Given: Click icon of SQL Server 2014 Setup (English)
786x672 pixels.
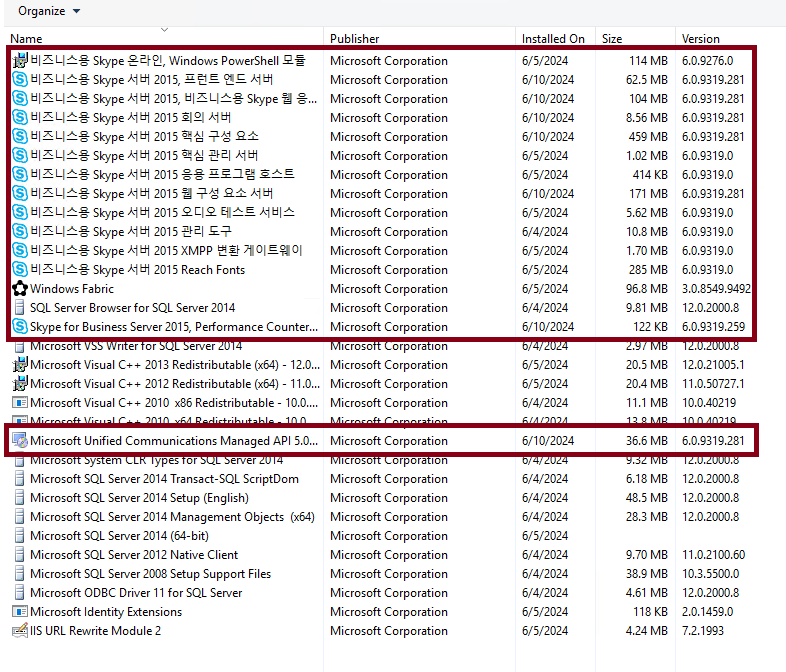Looking at the screenshot, I should coord(20,498).
